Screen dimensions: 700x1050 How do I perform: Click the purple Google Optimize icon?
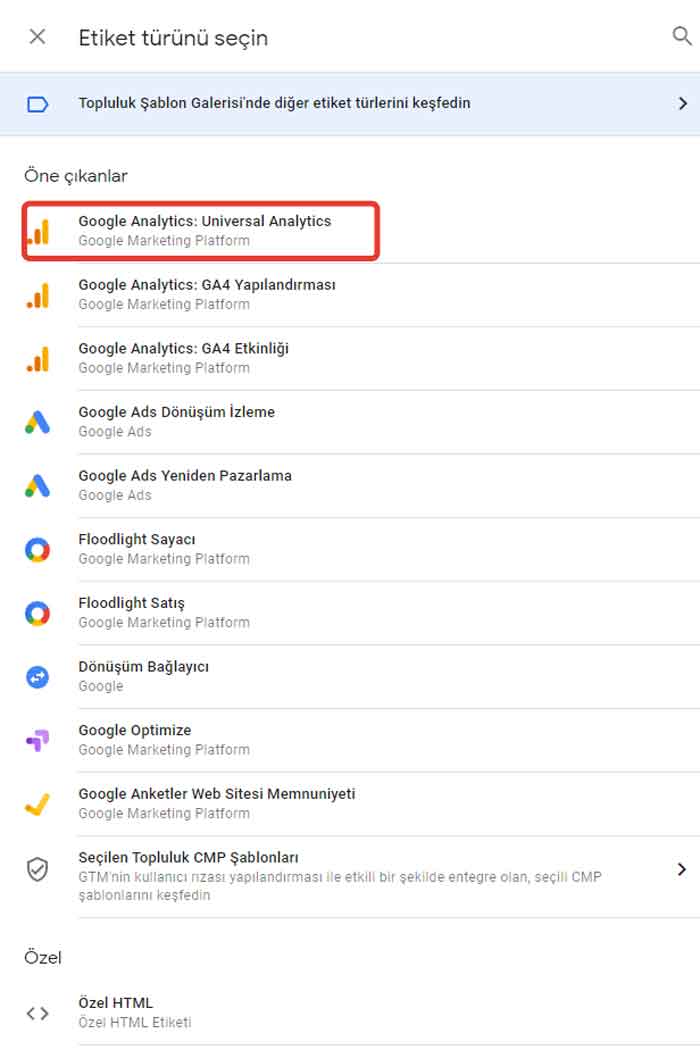(x=38, y=740)
